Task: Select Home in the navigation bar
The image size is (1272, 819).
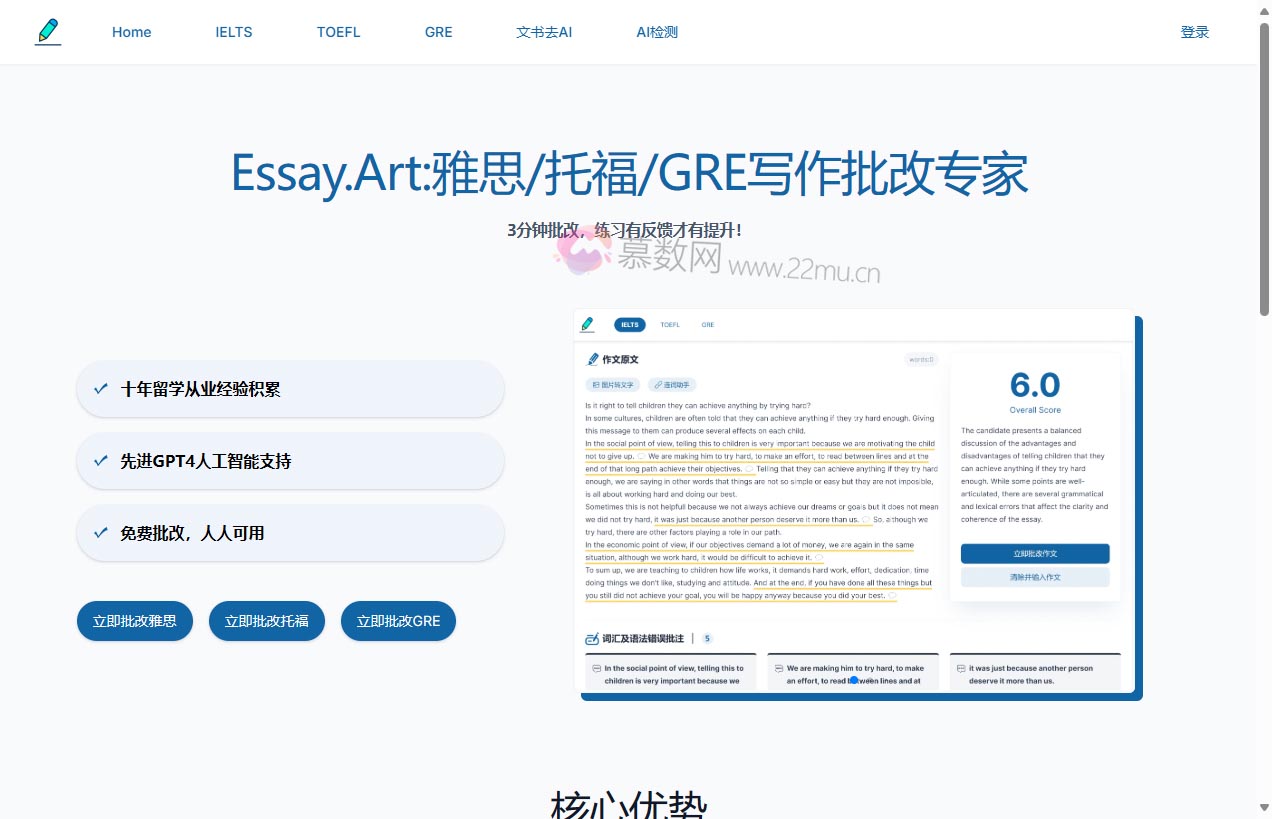Action: (131, 31)
